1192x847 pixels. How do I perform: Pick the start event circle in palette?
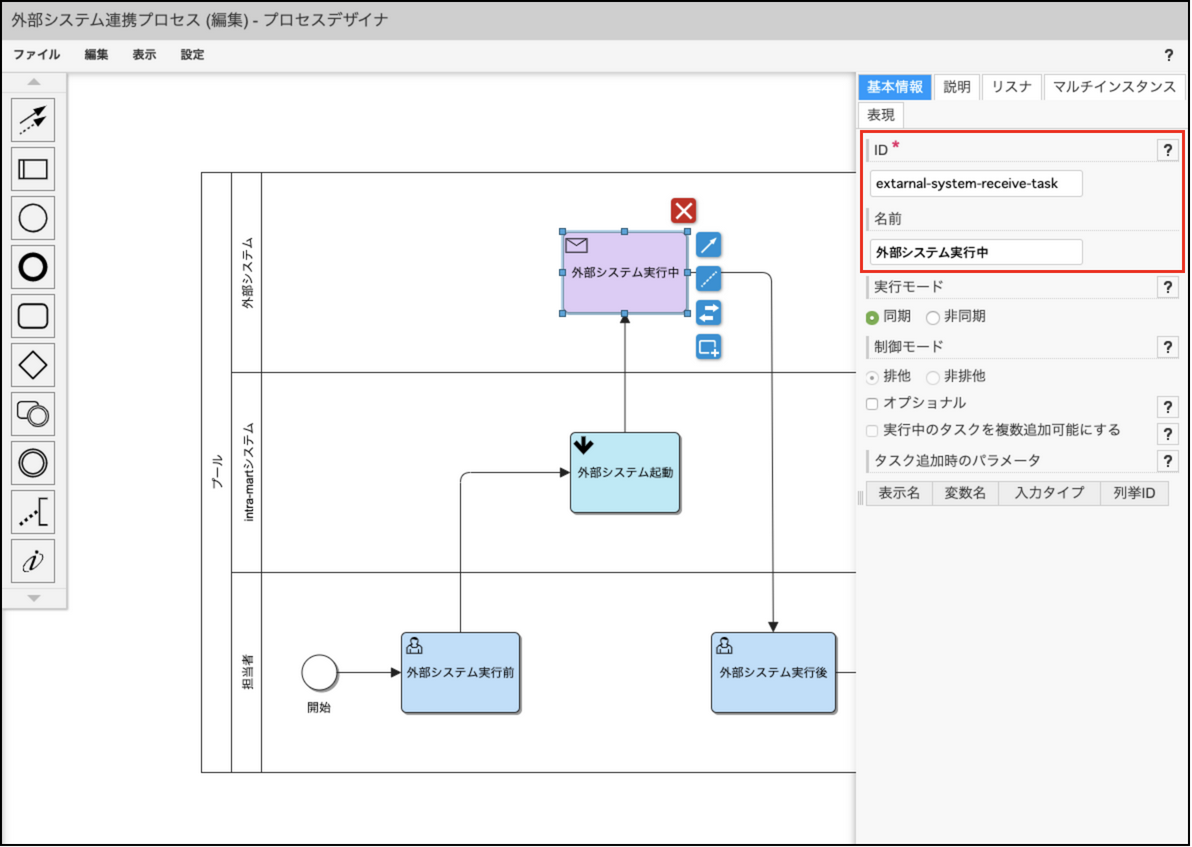[x=33, y=218]
